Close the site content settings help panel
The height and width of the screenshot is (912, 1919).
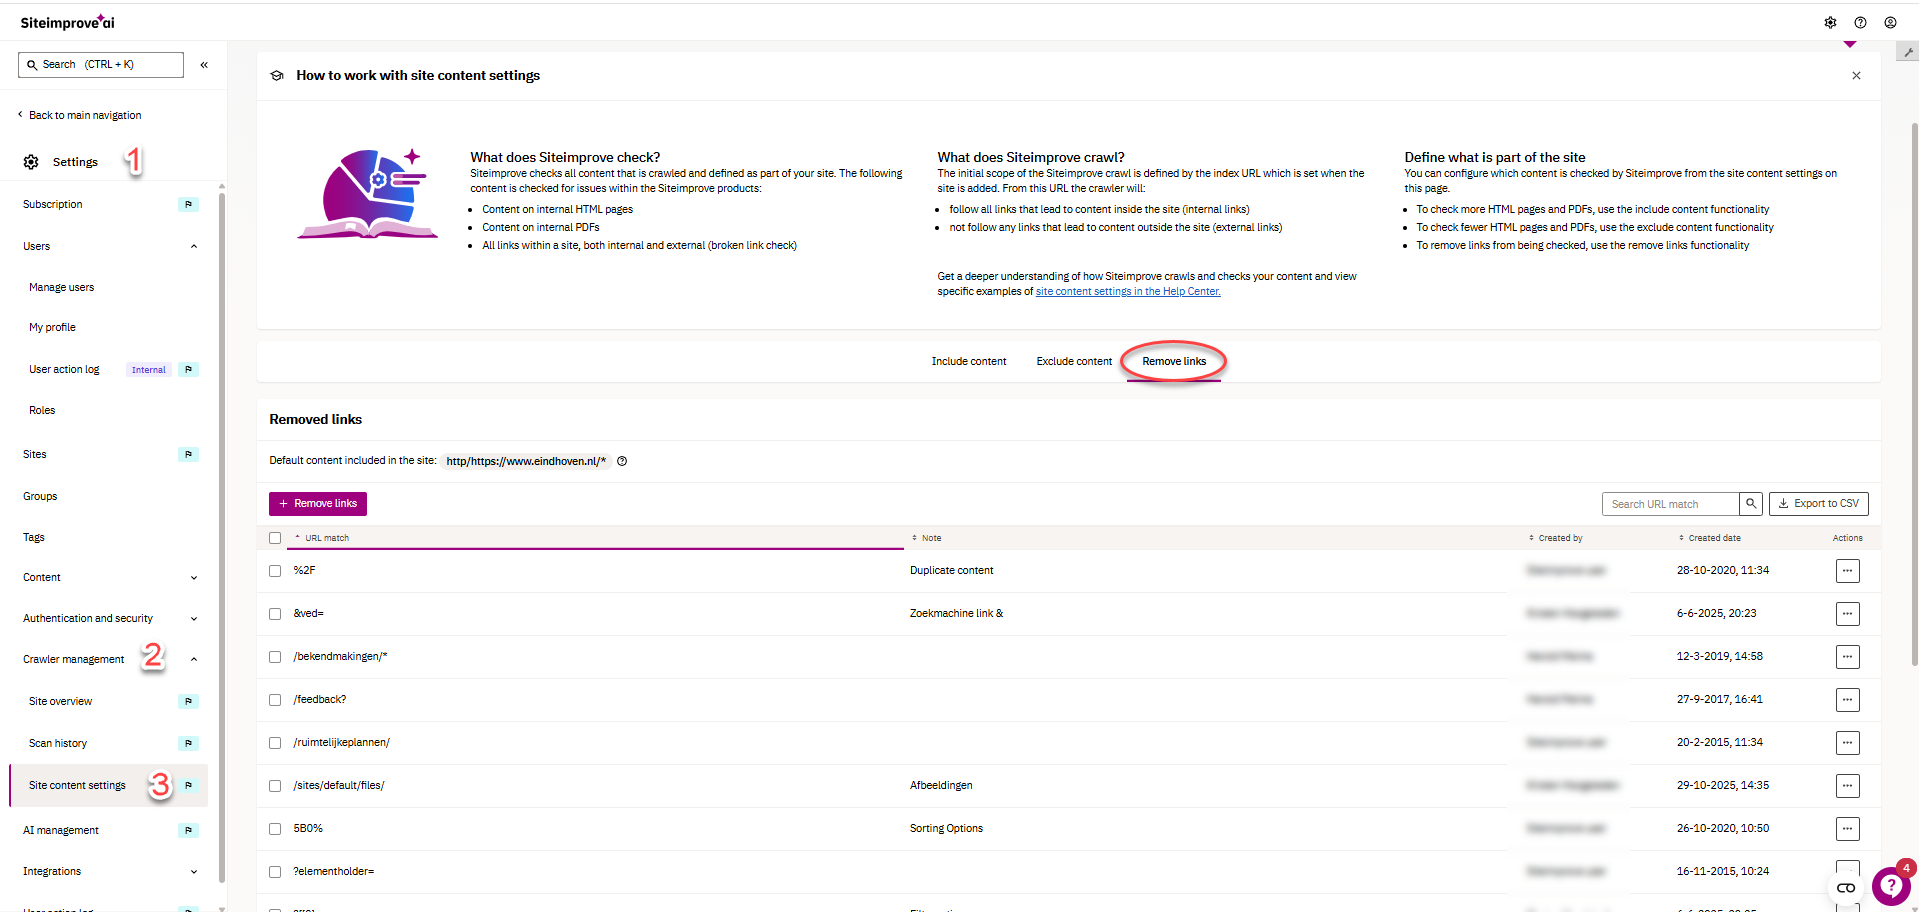[1856, 76]
